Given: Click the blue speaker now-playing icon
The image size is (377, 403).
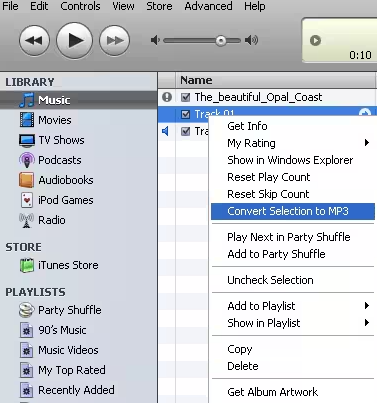Looking at the screenshot, I should pos(165,131).
